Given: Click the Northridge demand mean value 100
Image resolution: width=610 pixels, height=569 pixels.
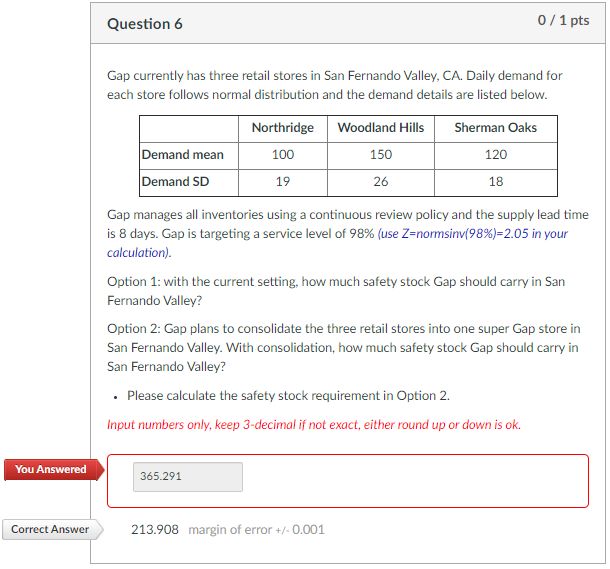Looking at the screenshot, I should pos(283,155).
